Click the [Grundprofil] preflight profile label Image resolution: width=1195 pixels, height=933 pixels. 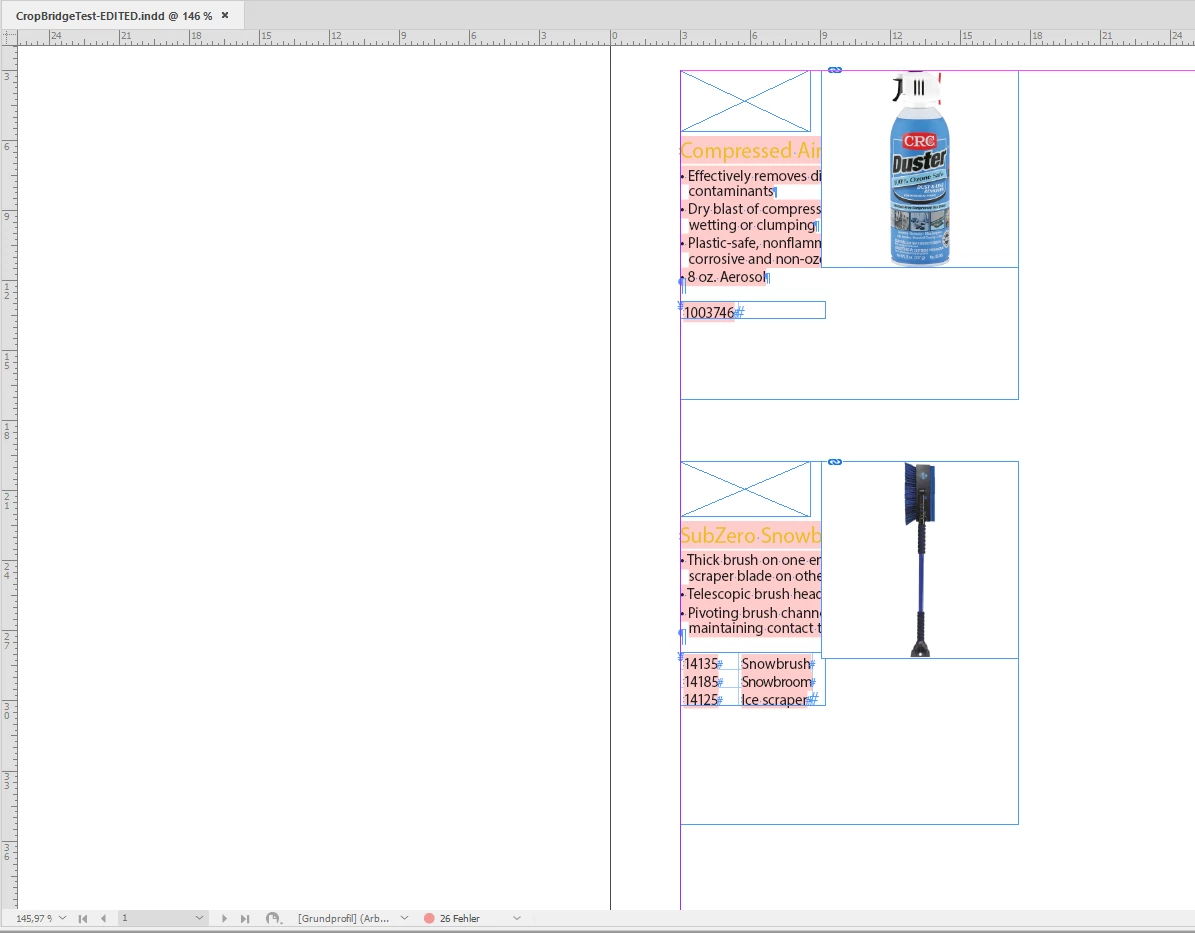(344, 919)
